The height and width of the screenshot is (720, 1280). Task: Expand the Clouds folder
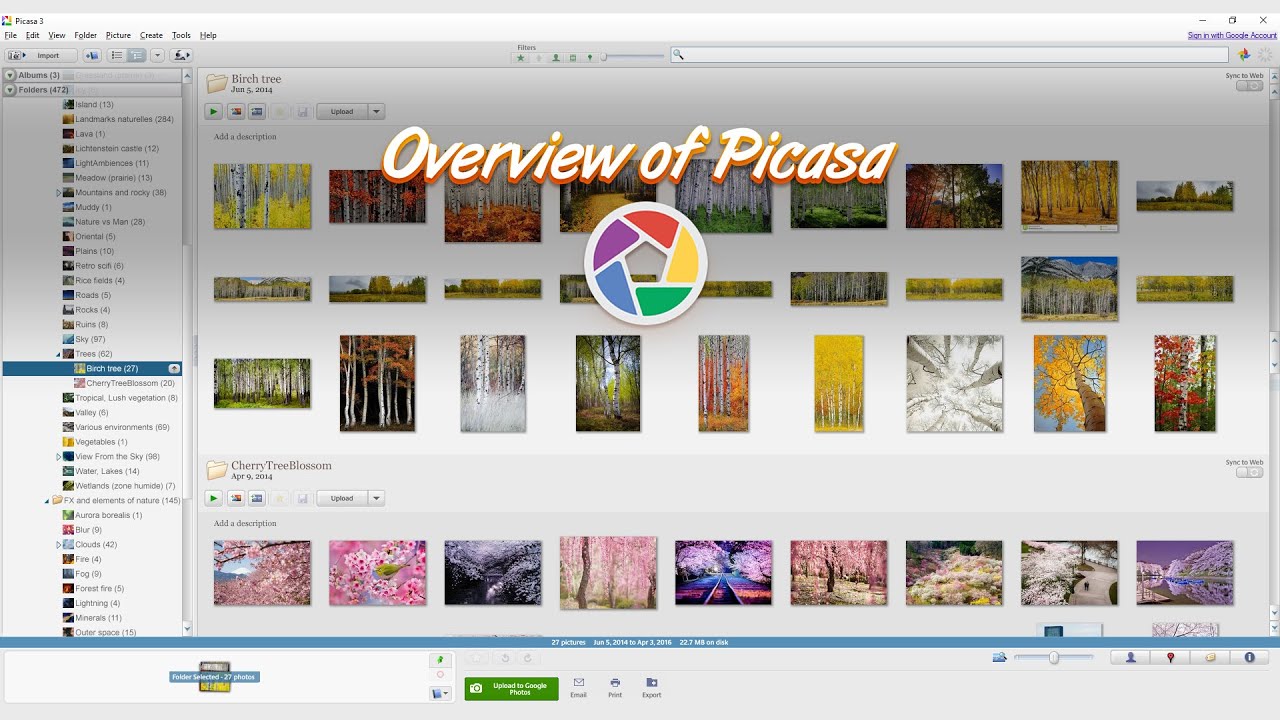59,545
